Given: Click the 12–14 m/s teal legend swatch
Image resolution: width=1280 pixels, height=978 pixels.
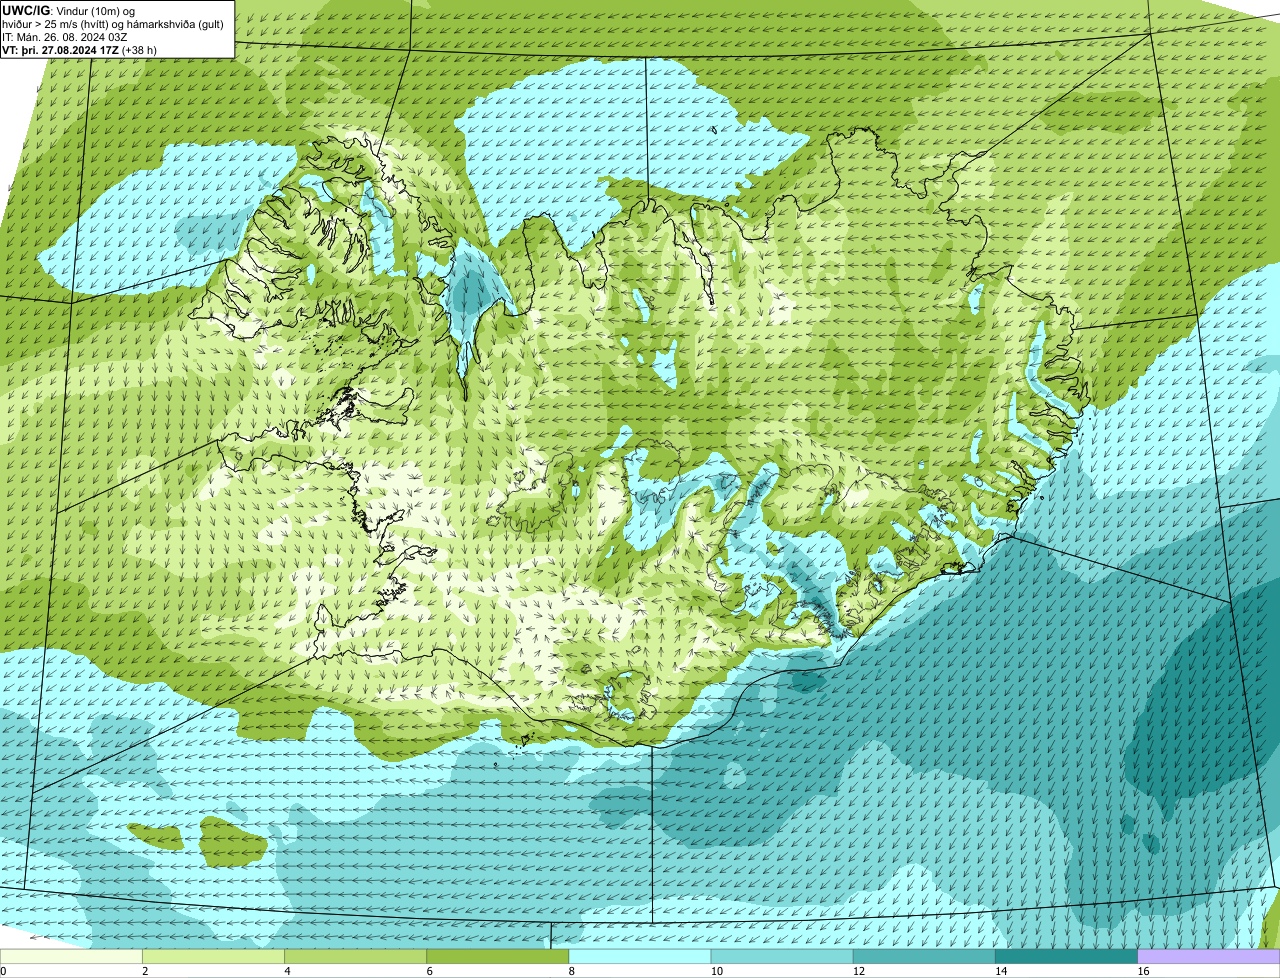Looking at the screenshot, I should 924,957.
